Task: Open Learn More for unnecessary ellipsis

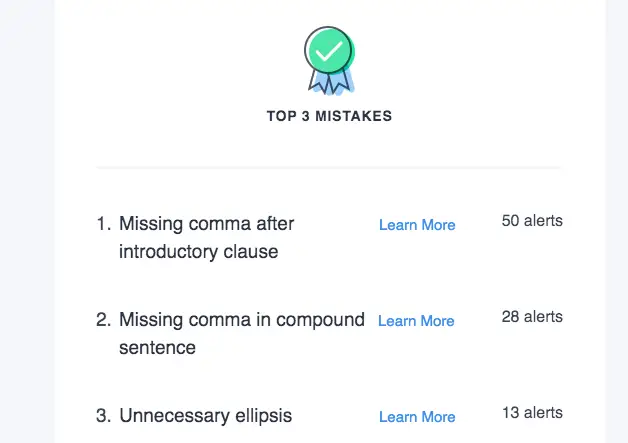Action: [417, 417]
